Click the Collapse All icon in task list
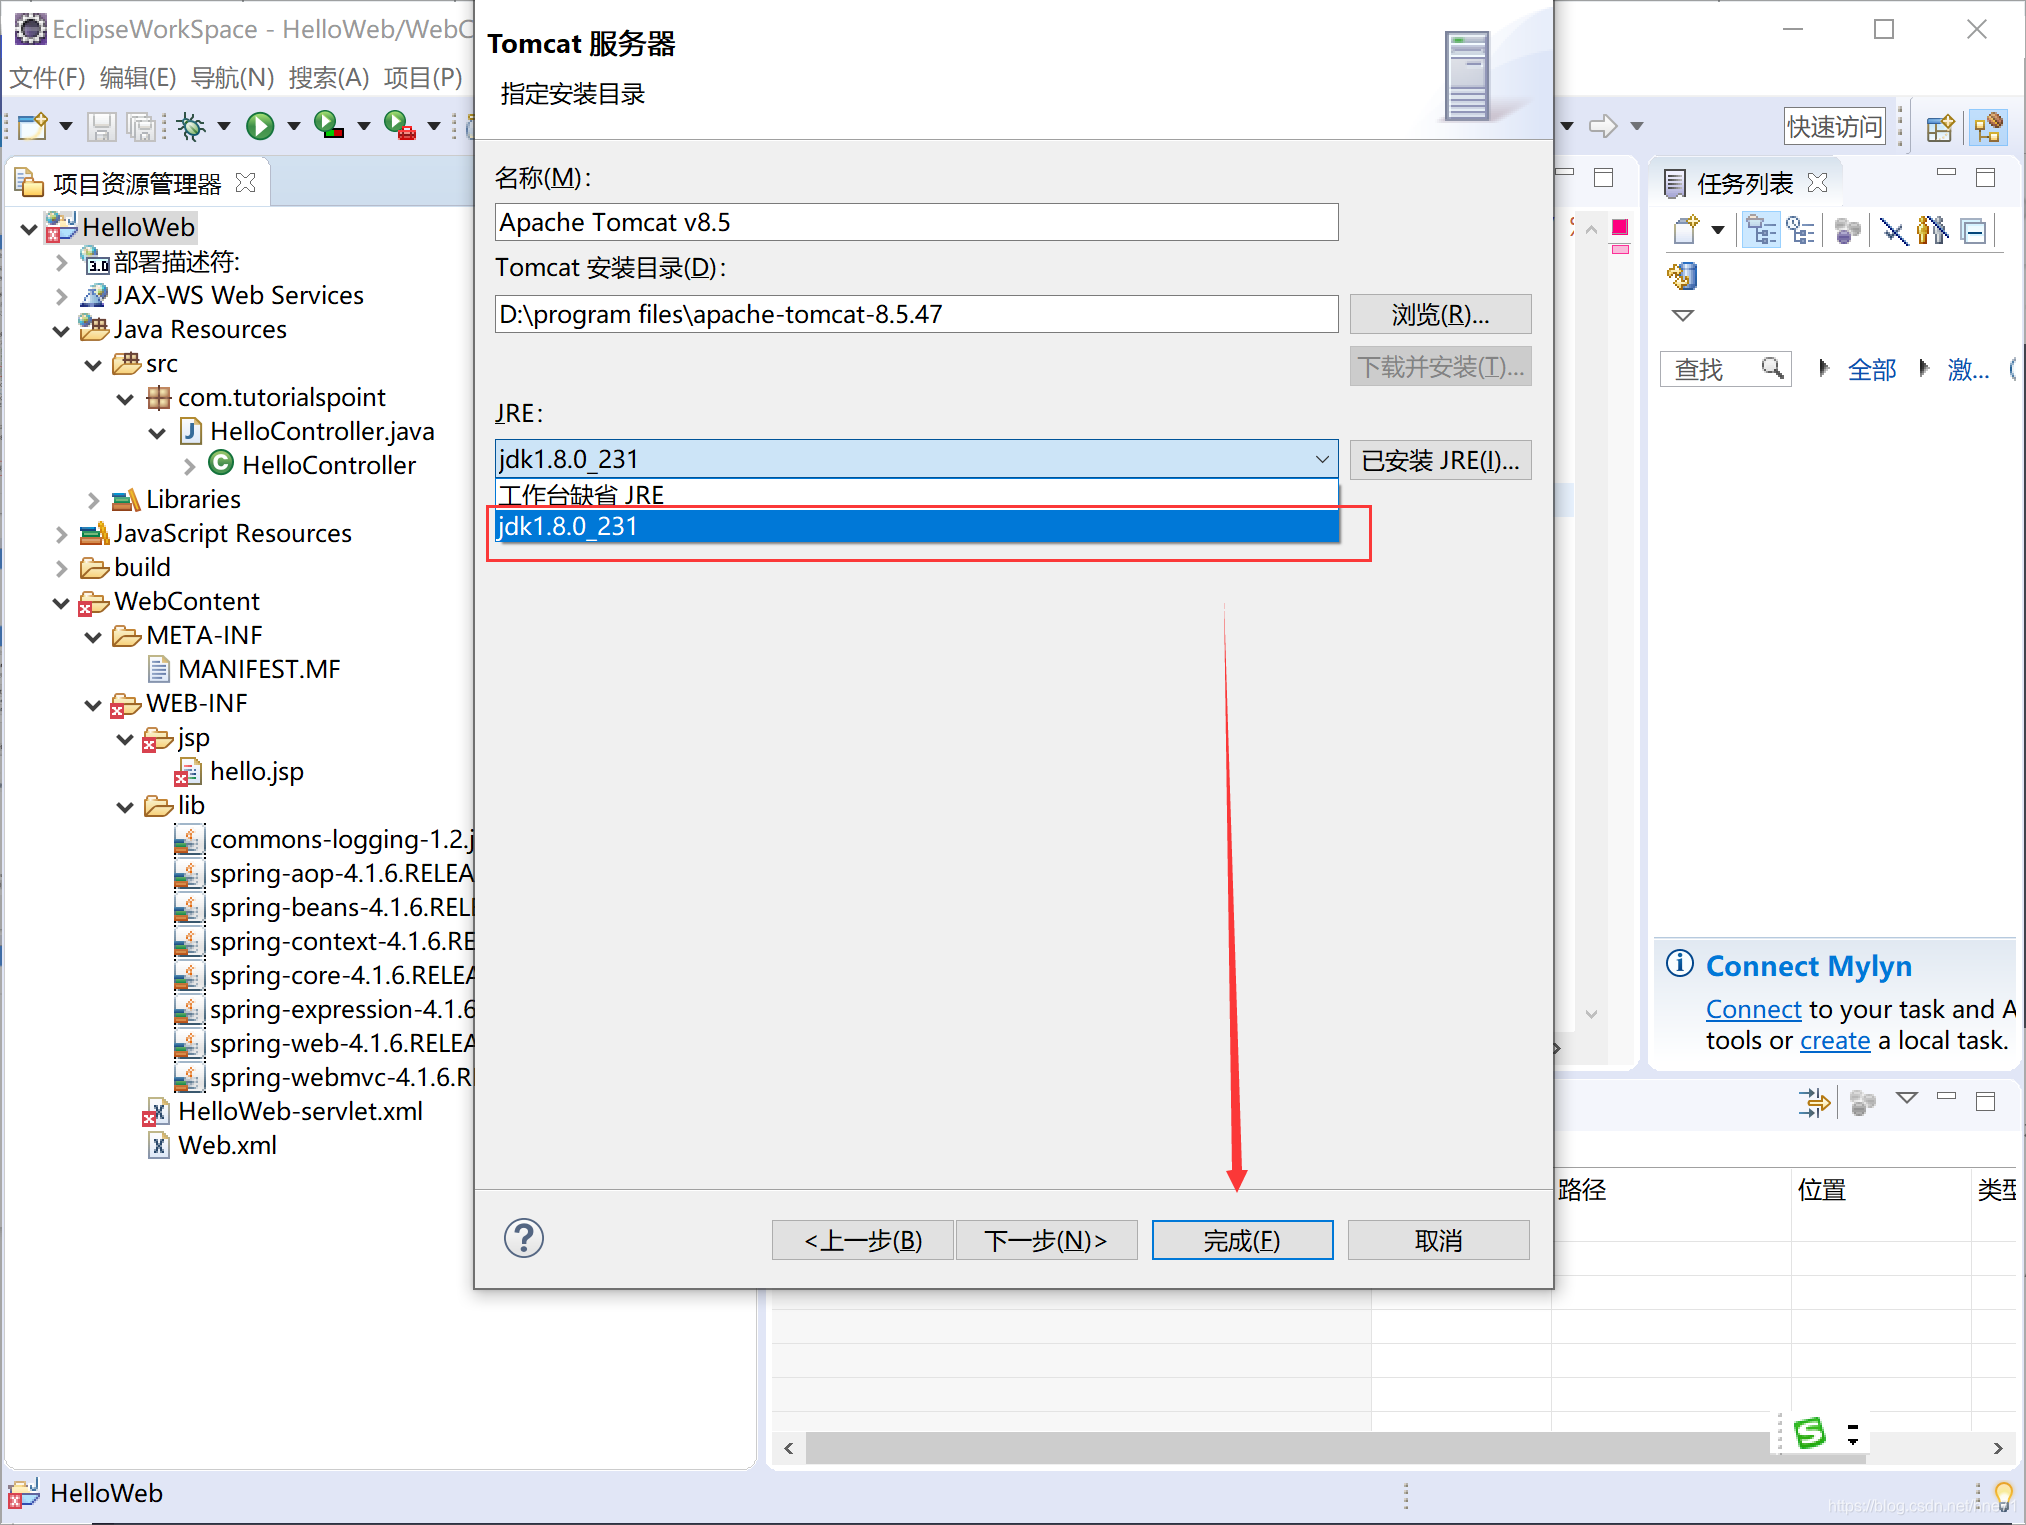The image size is (2026, 1525). (1973, 231)
